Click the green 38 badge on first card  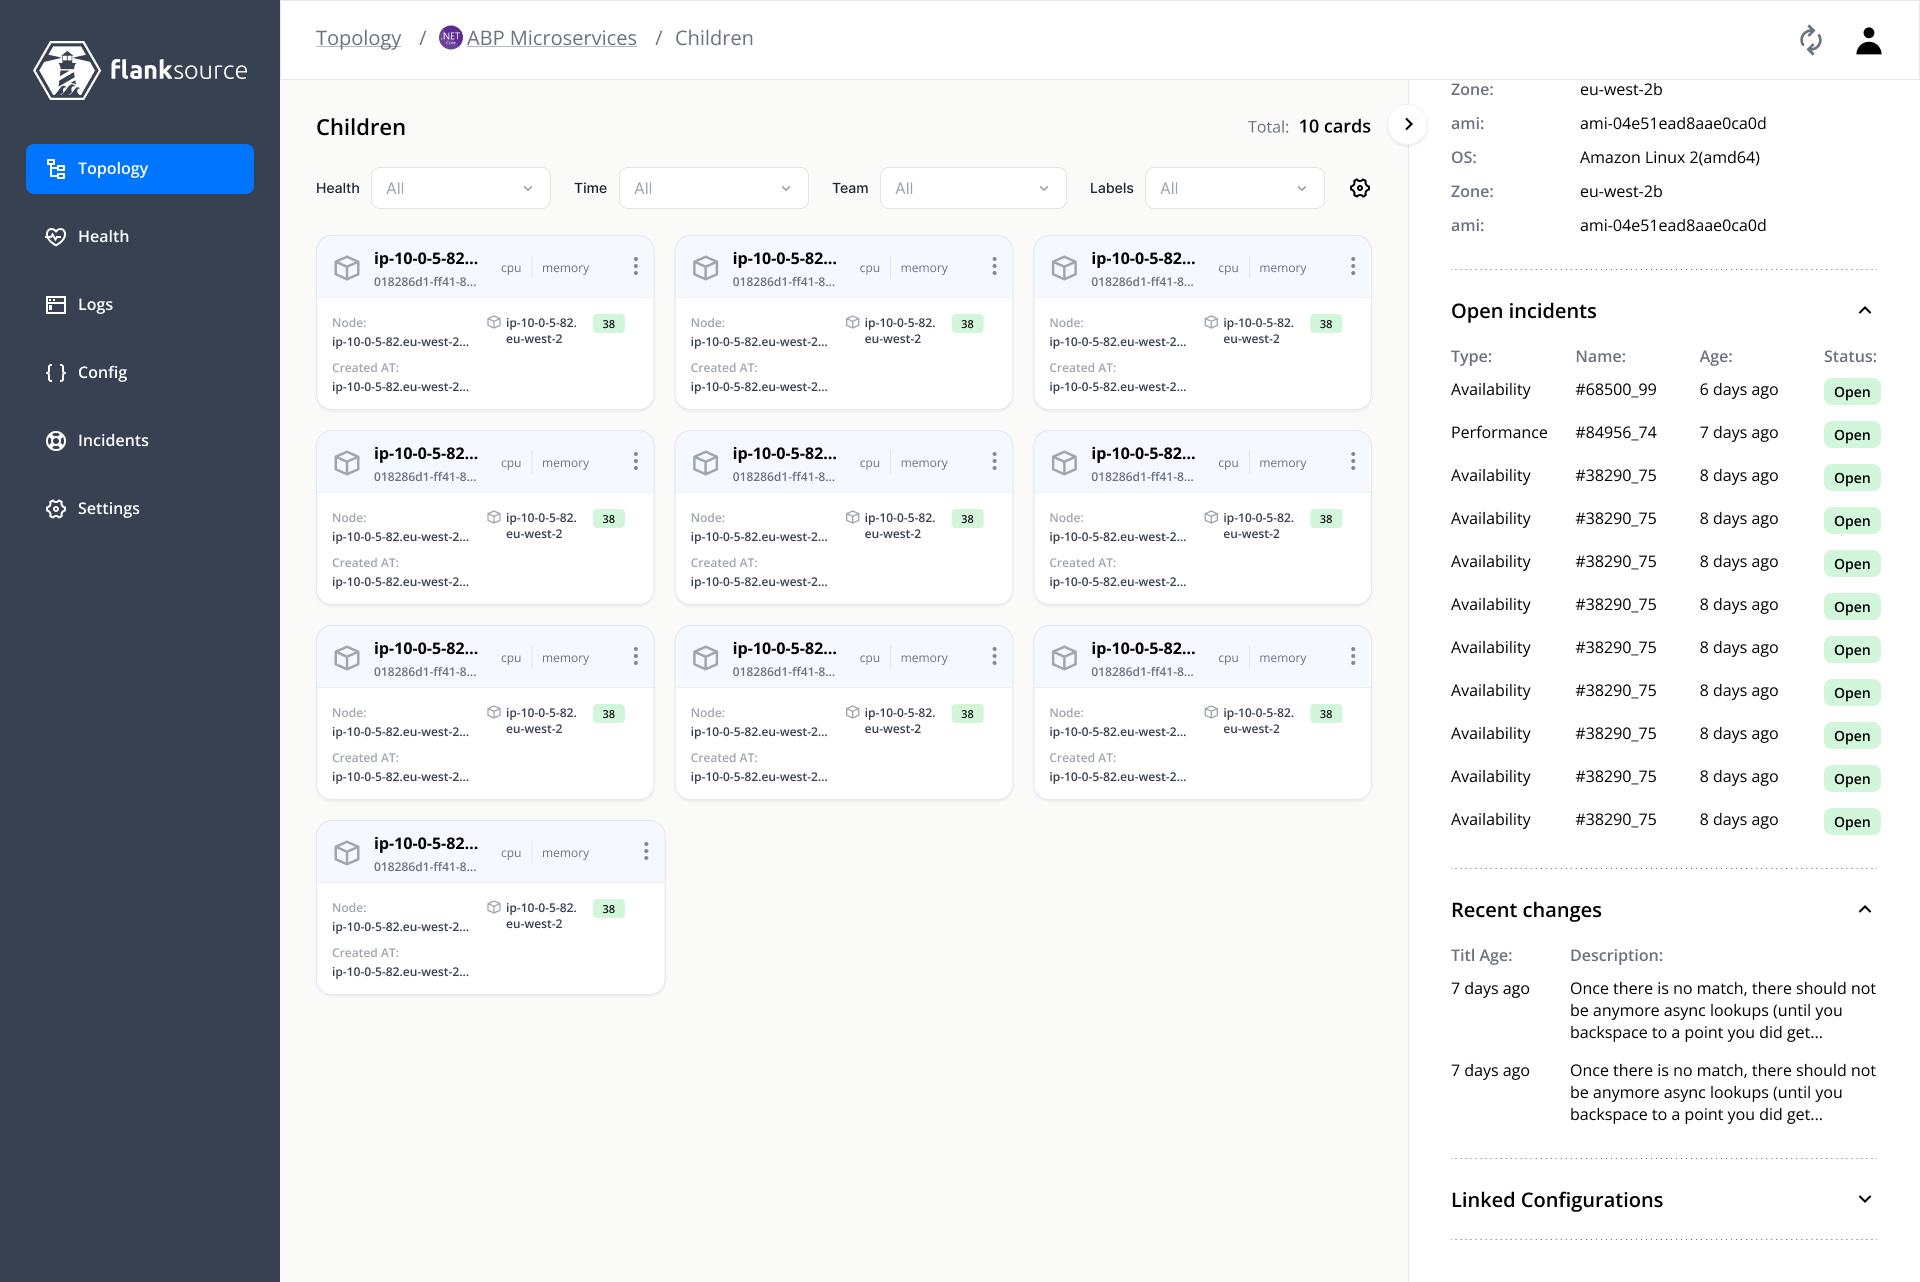click(609, 323)
